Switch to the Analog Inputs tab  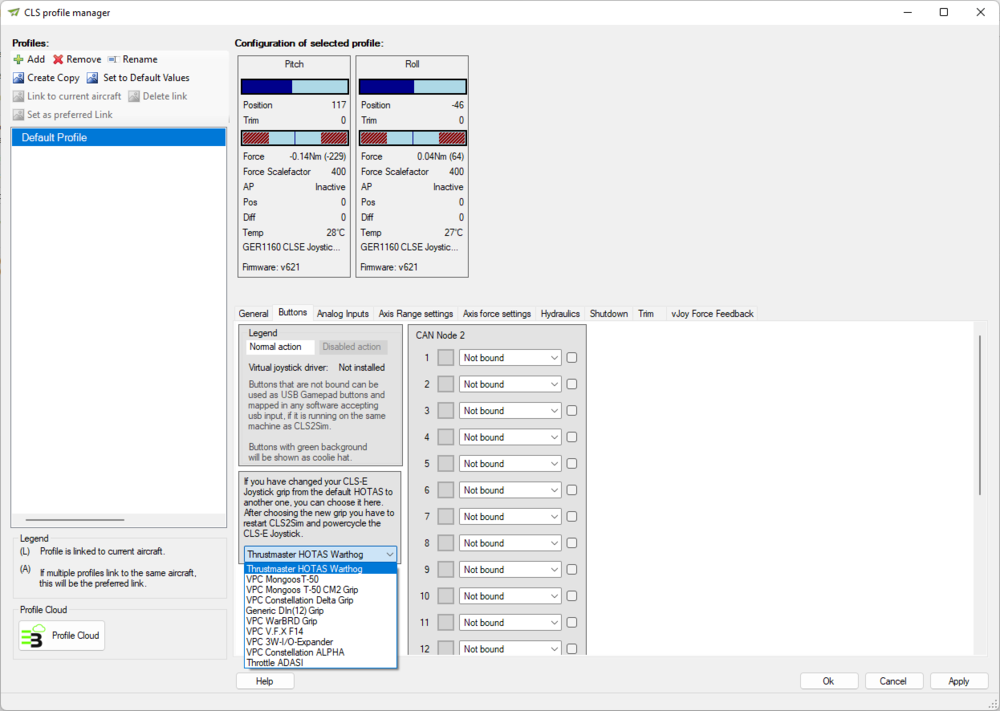point(342,314)
